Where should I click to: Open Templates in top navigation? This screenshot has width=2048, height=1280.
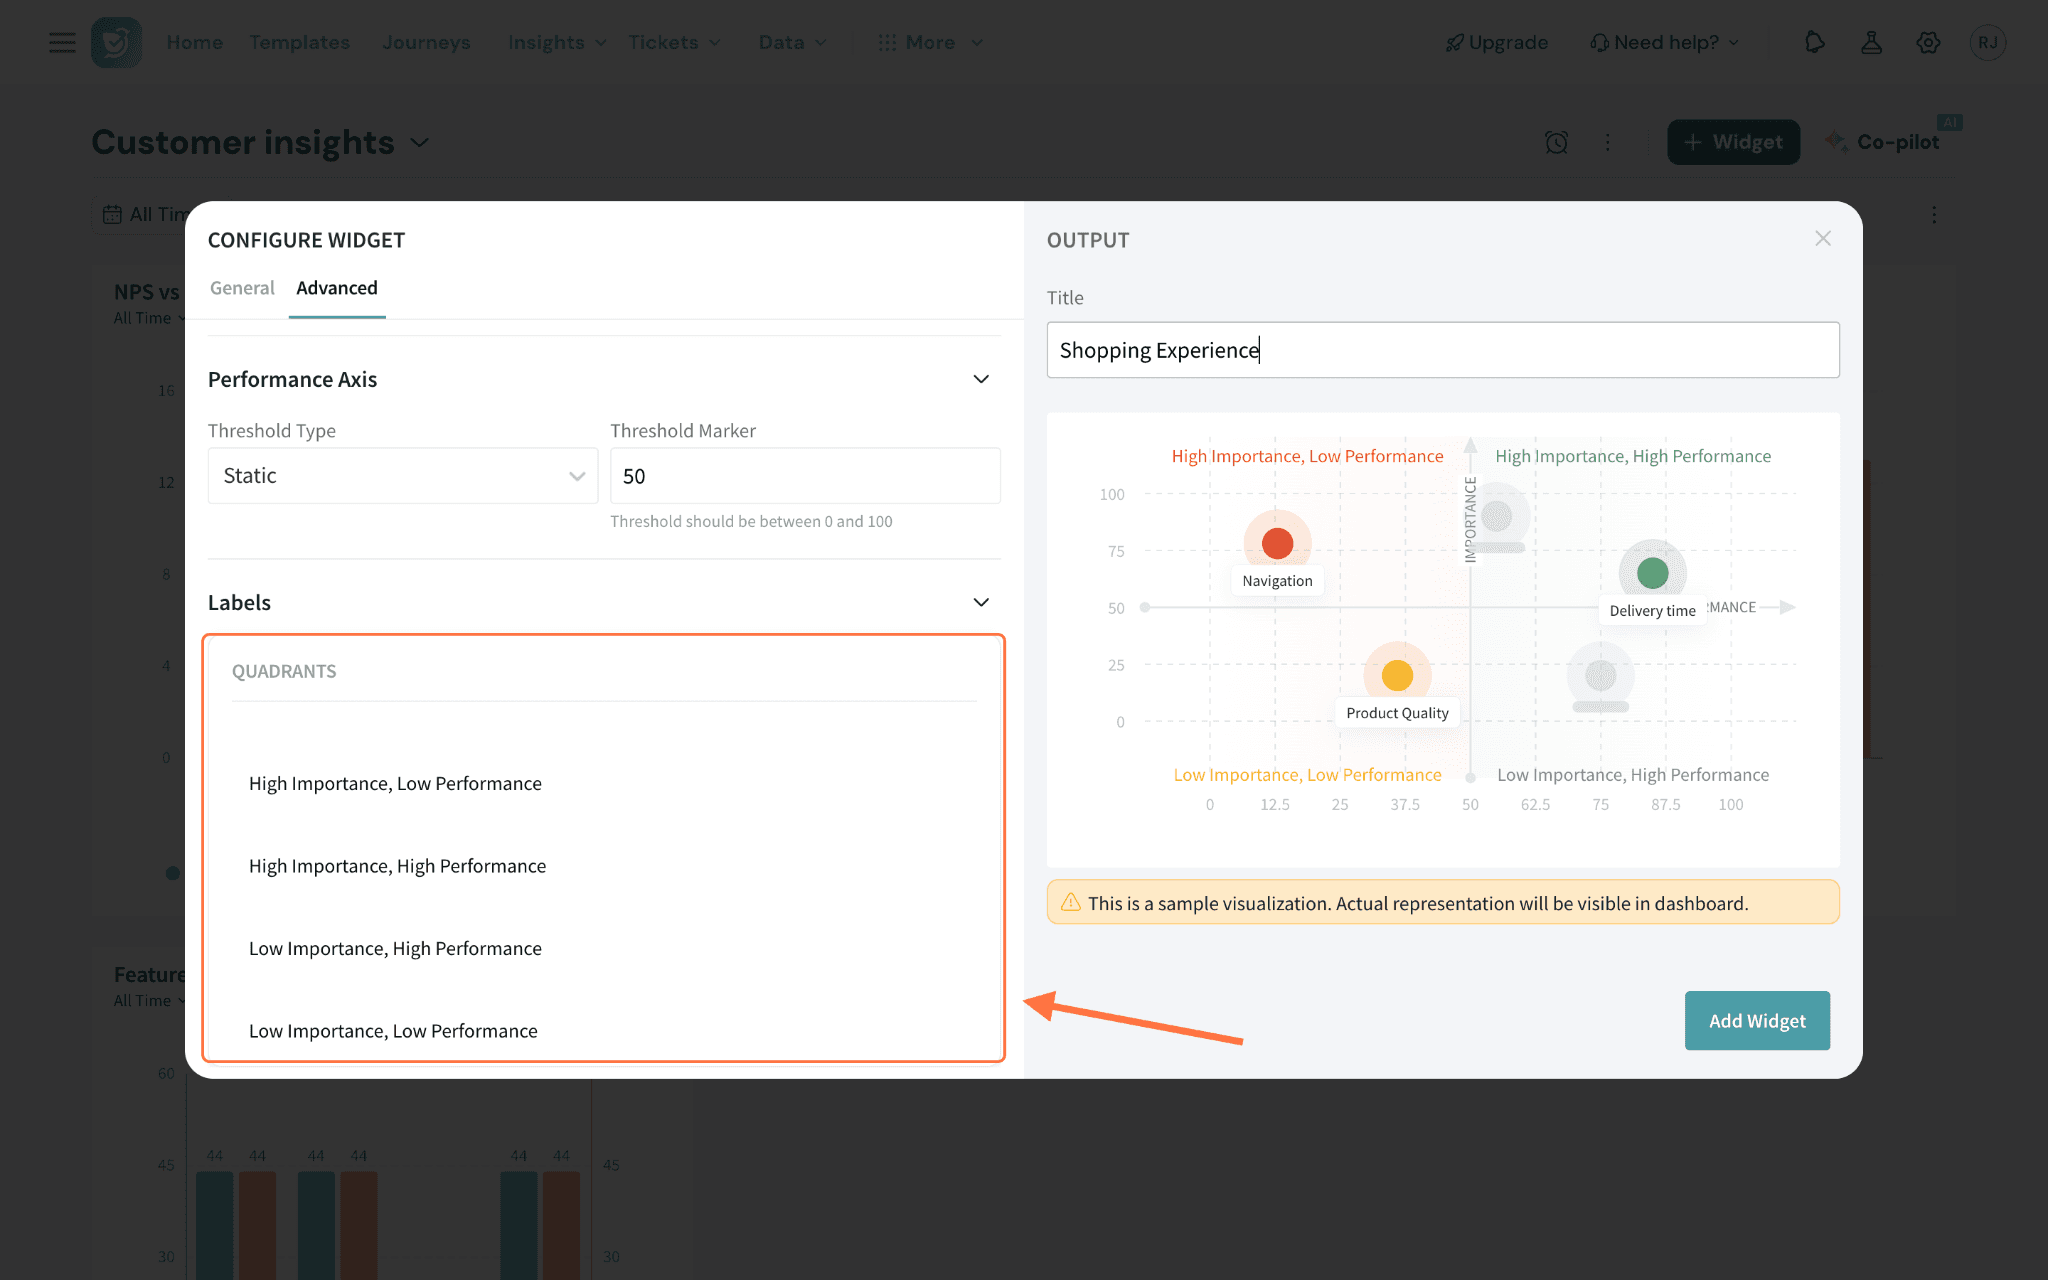300,42
